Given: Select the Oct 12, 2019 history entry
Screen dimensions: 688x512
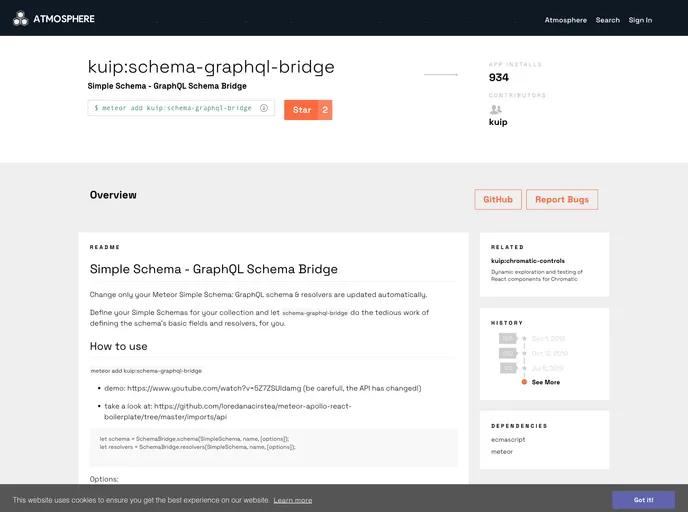Looking at the screenshot, I should click(x=549, y=353).
